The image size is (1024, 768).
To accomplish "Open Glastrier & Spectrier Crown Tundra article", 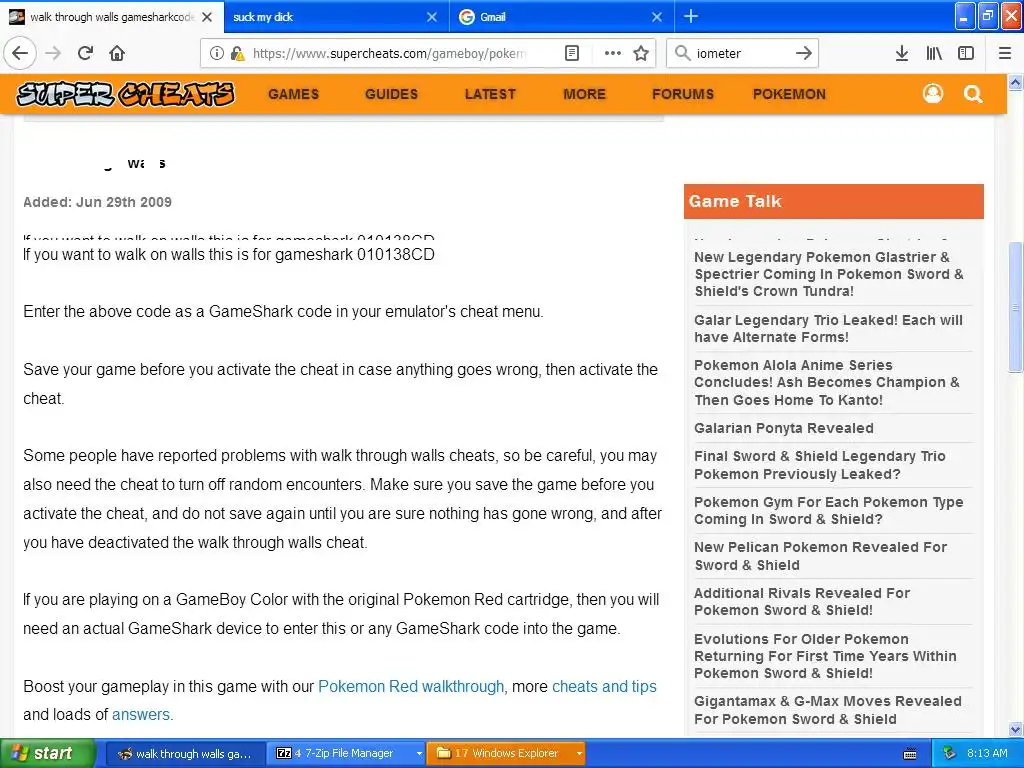I will 829,274.
